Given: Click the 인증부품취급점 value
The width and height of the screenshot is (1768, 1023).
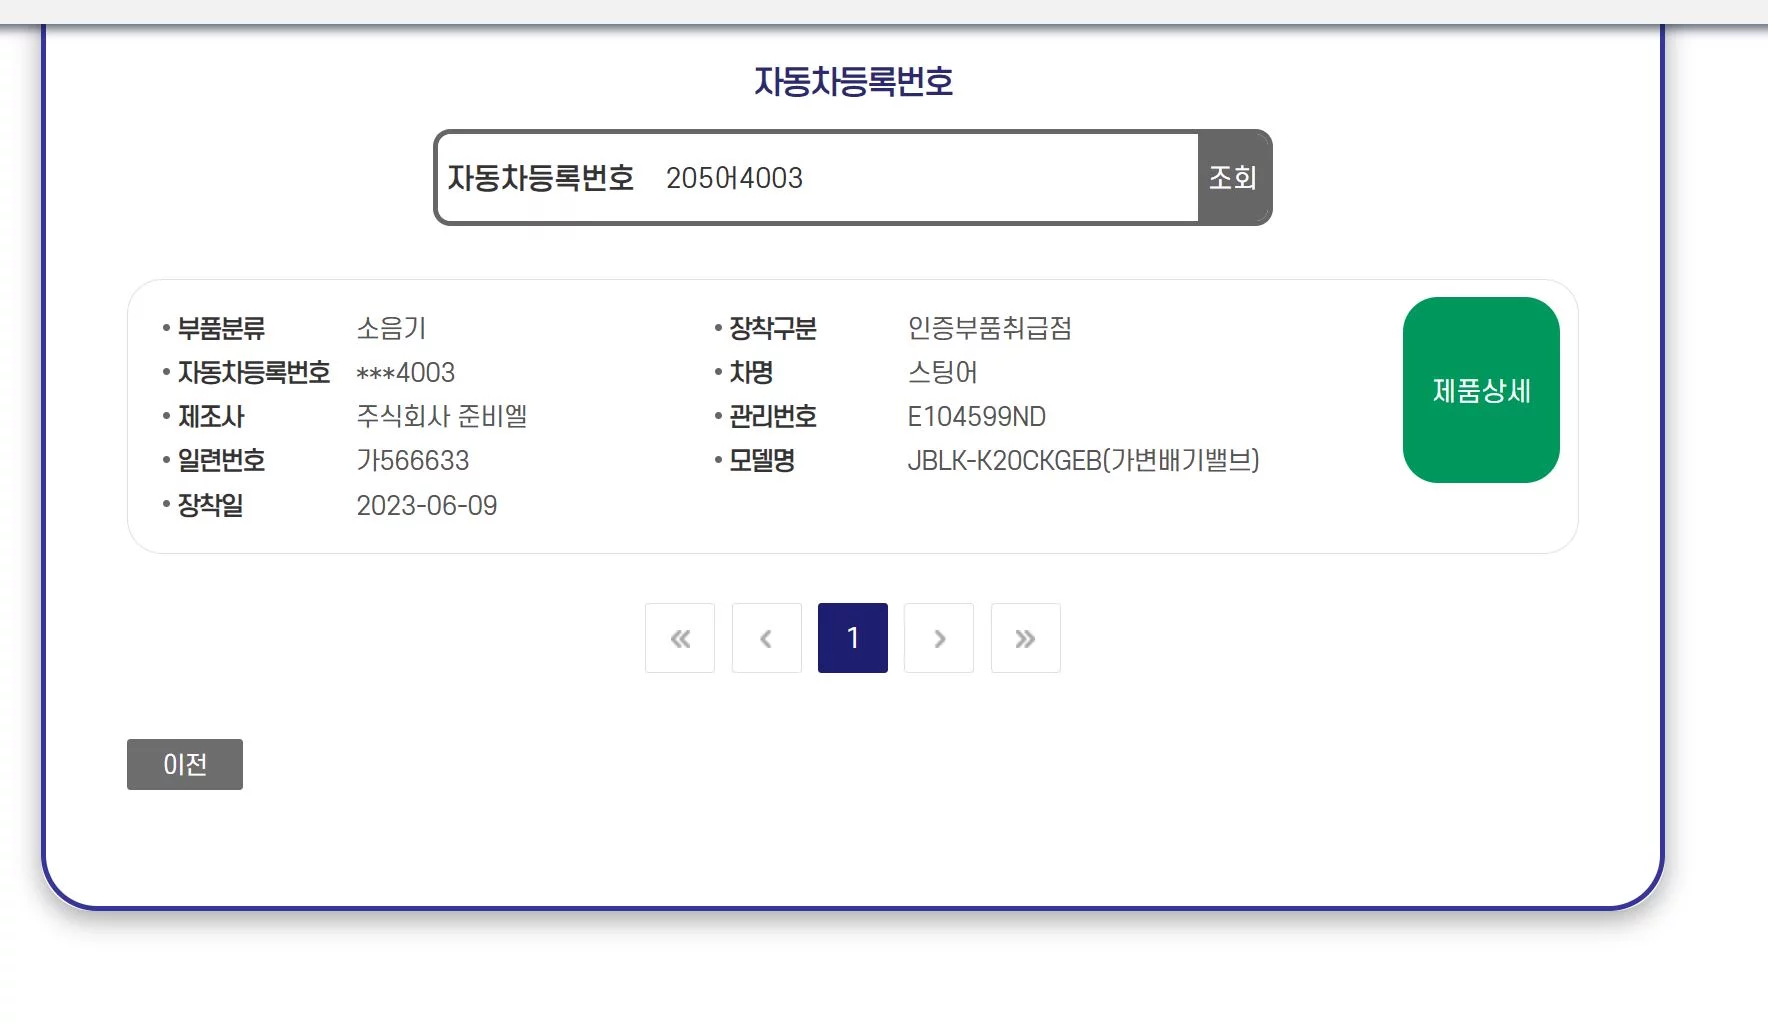Looking at the screenshot, I should click(989, 328).
